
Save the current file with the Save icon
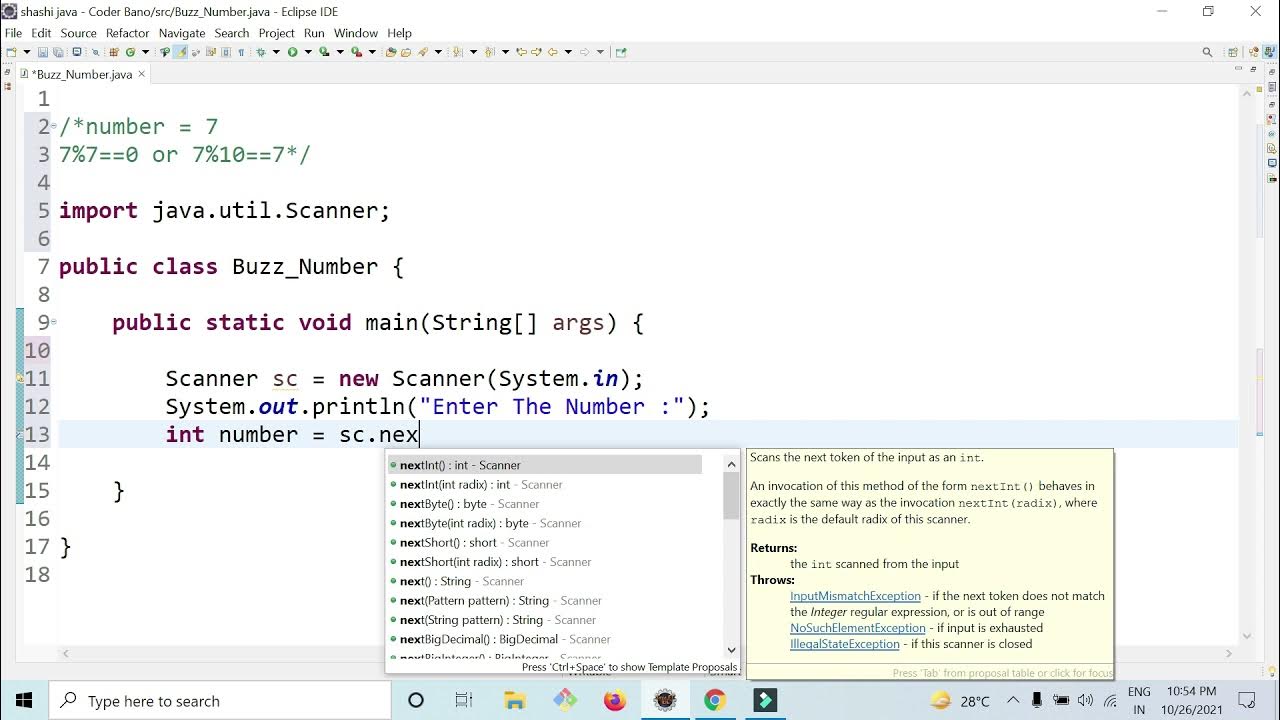(43, 52)
